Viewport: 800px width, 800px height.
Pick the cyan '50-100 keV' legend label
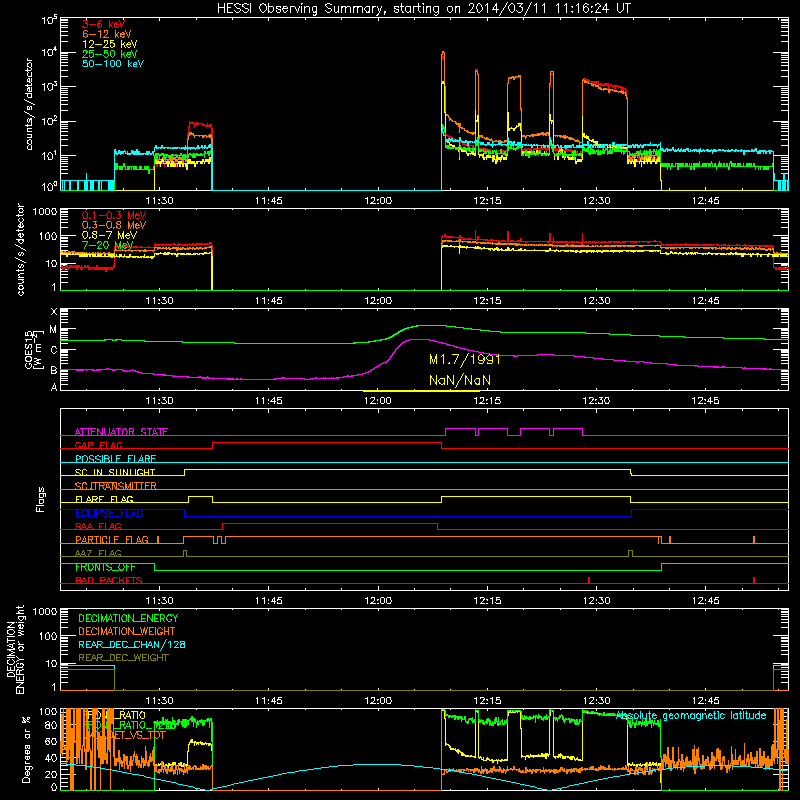[113, 64]
